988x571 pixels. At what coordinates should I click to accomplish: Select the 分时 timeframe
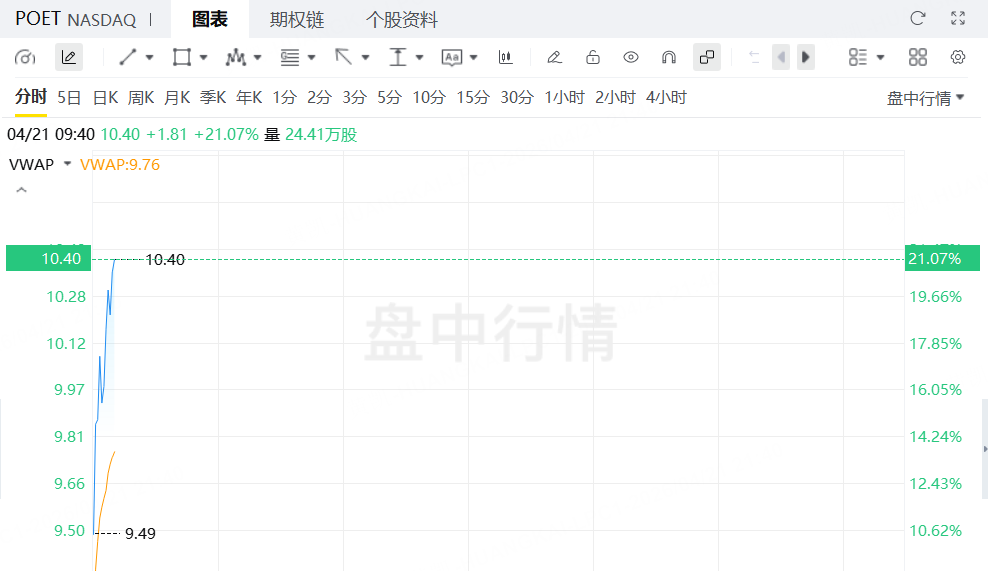tap(31, 96)
